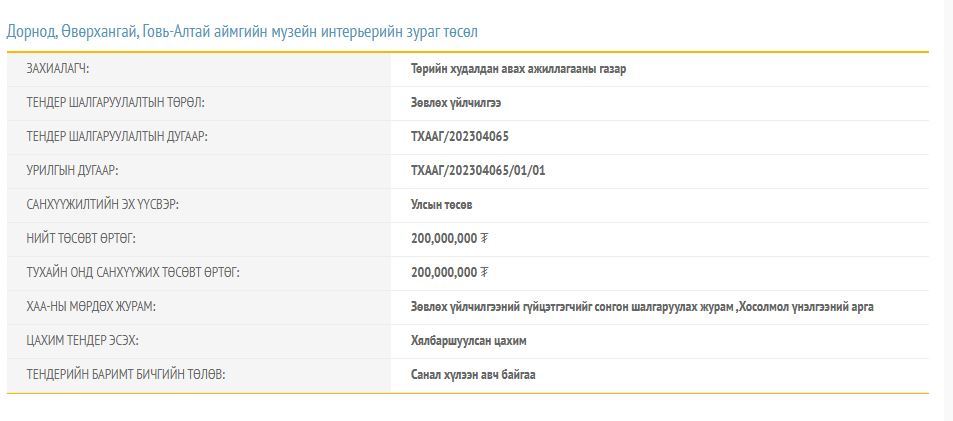Click the ХАА-НЫ МӨРДӨХ ЖУРАМ label
Image resolution: width=953 pixels, height=421 pixels.
[x=91, y=307]
